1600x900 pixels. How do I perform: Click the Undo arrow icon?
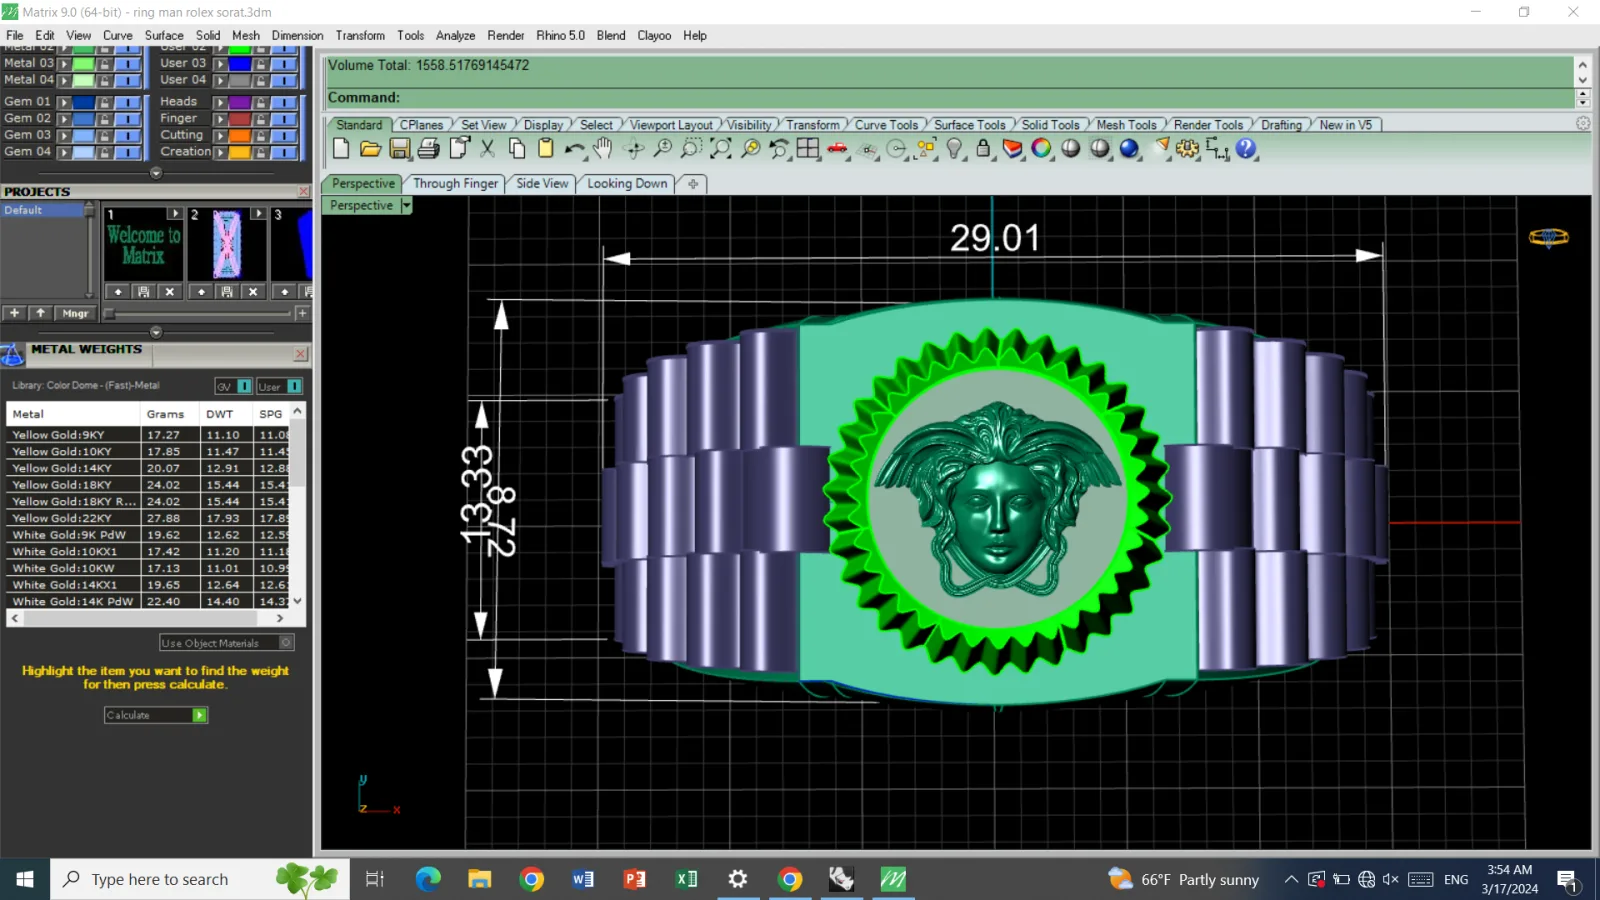(574, 149)
